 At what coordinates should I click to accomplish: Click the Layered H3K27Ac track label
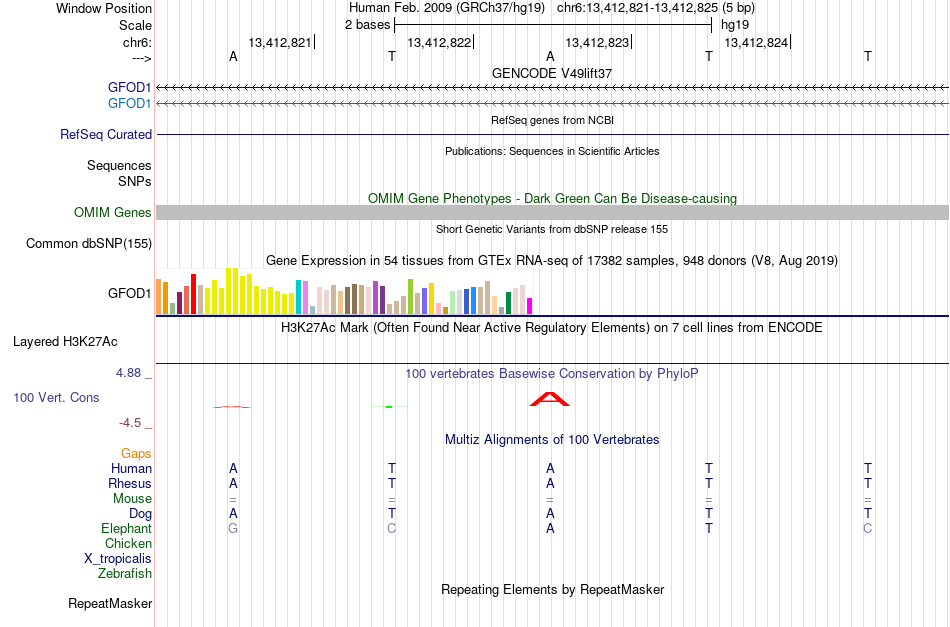[65, 342]
